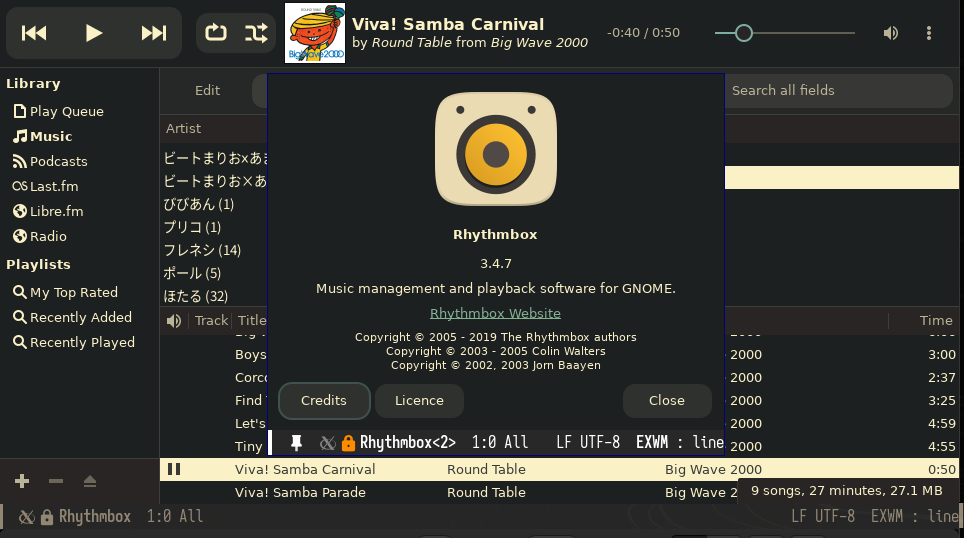The image size is (964, 538).
Task: Click the Big Wave 2000 album cover
Action: (315, 33)
